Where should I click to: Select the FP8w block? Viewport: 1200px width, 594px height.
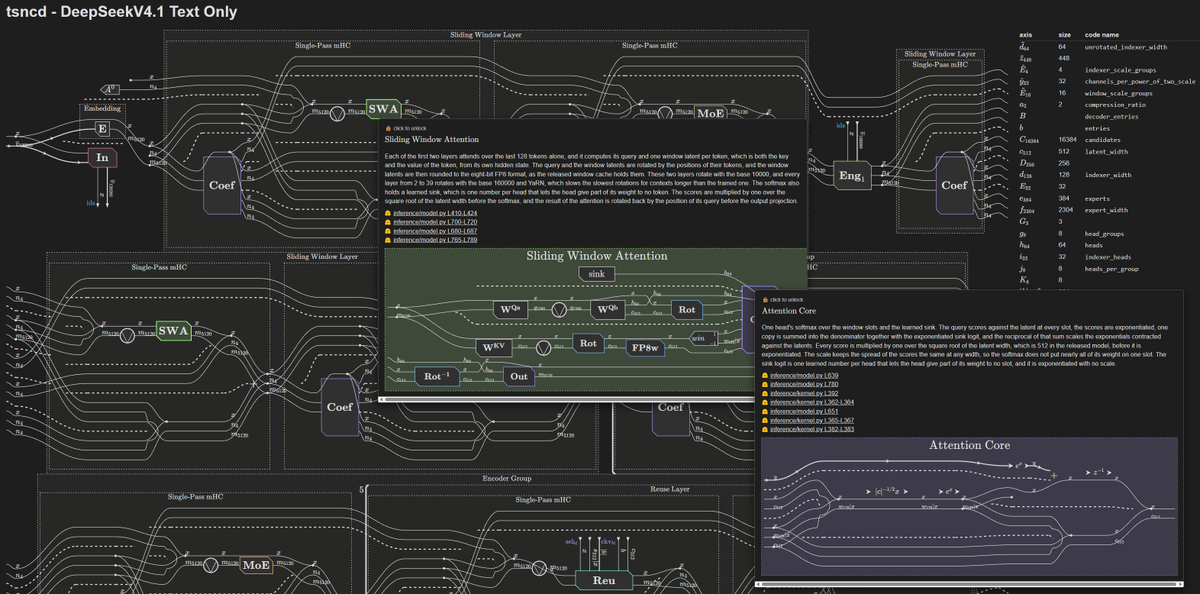click(644, 347)
